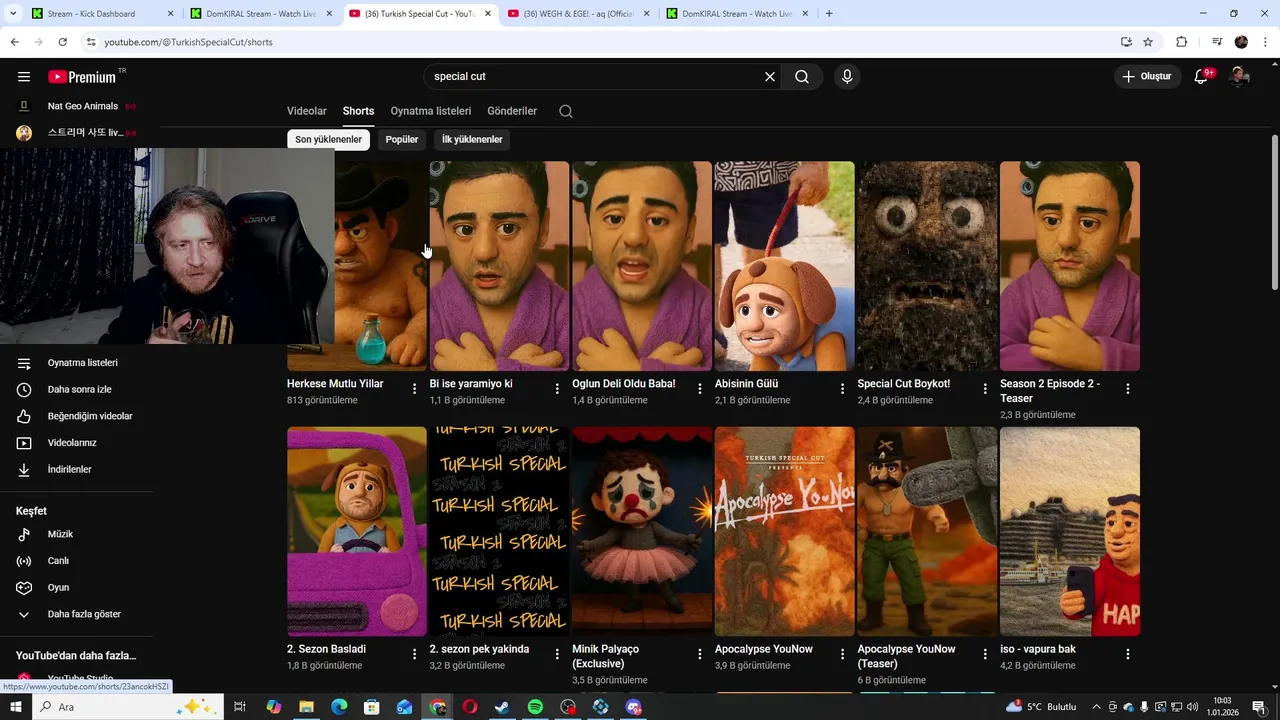1280x720 pixels.
Task: Open the title Oglun Deli Oldu Baba!
Action: [x=624, y=384]
